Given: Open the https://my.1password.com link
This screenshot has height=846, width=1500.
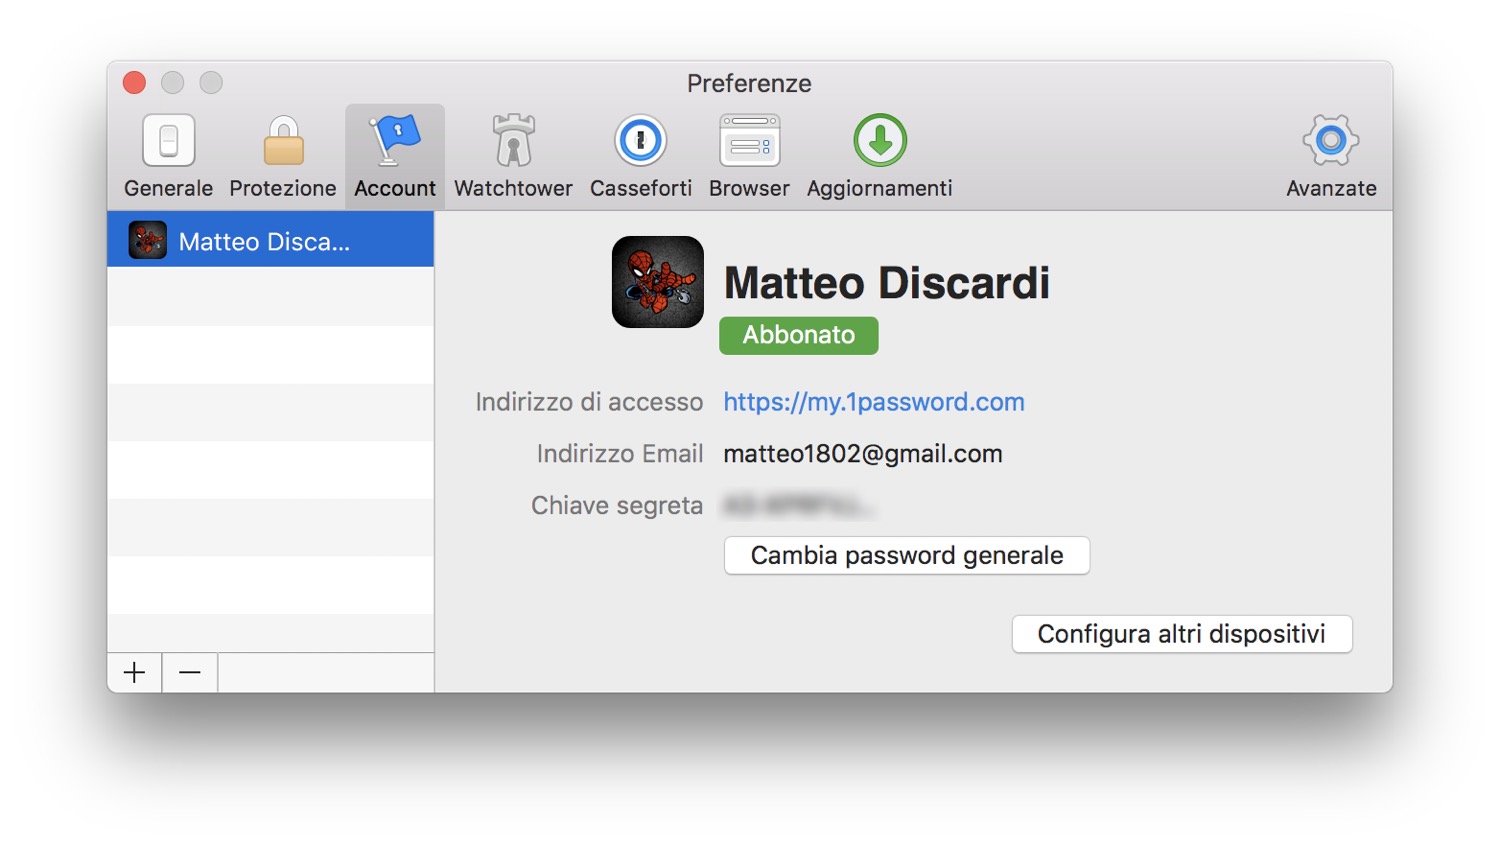Looking at the screenshot, I should pos(873,402).
